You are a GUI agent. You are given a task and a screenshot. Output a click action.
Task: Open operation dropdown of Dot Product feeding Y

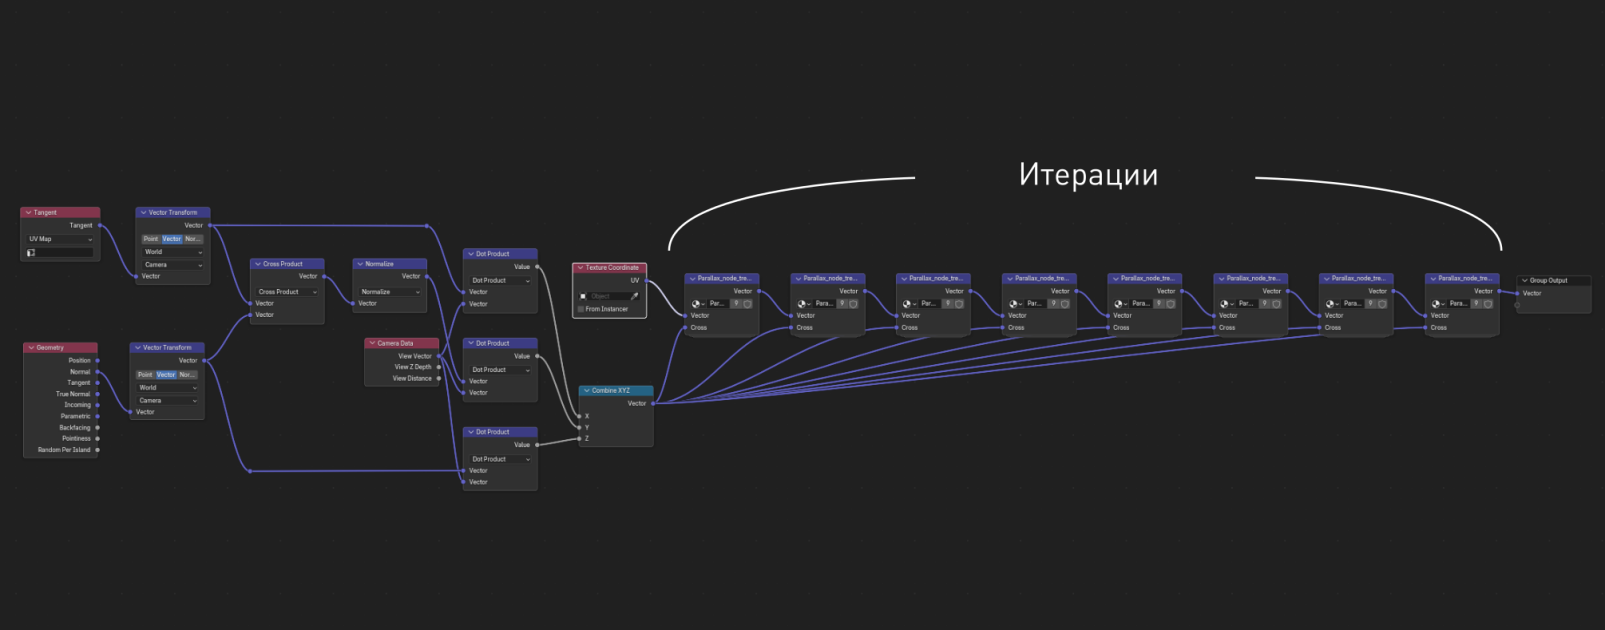(x=500, y=370)
